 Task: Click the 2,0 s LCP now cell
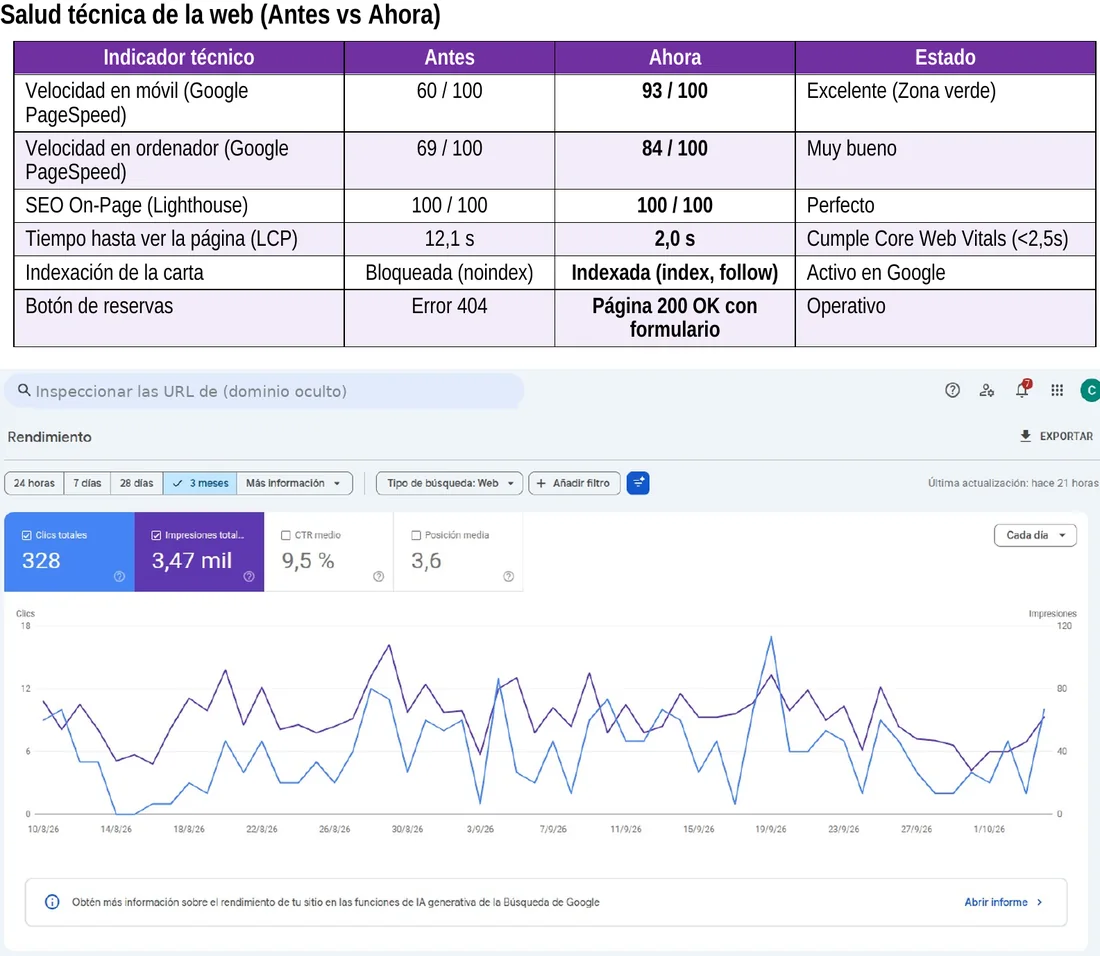click(x=675, y=238)
